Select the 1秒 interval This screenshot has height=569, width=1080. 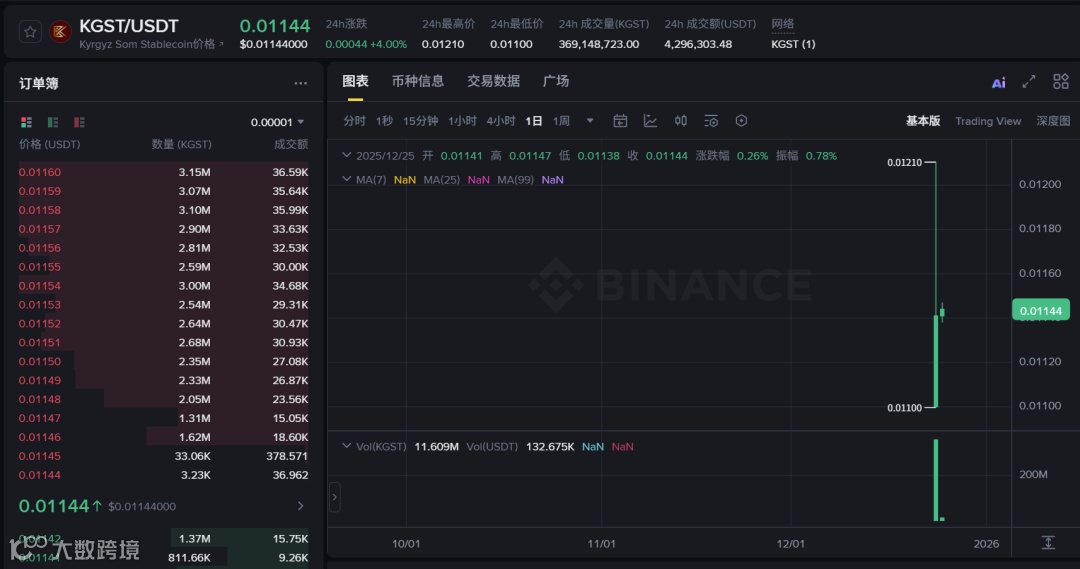point(384,121)
